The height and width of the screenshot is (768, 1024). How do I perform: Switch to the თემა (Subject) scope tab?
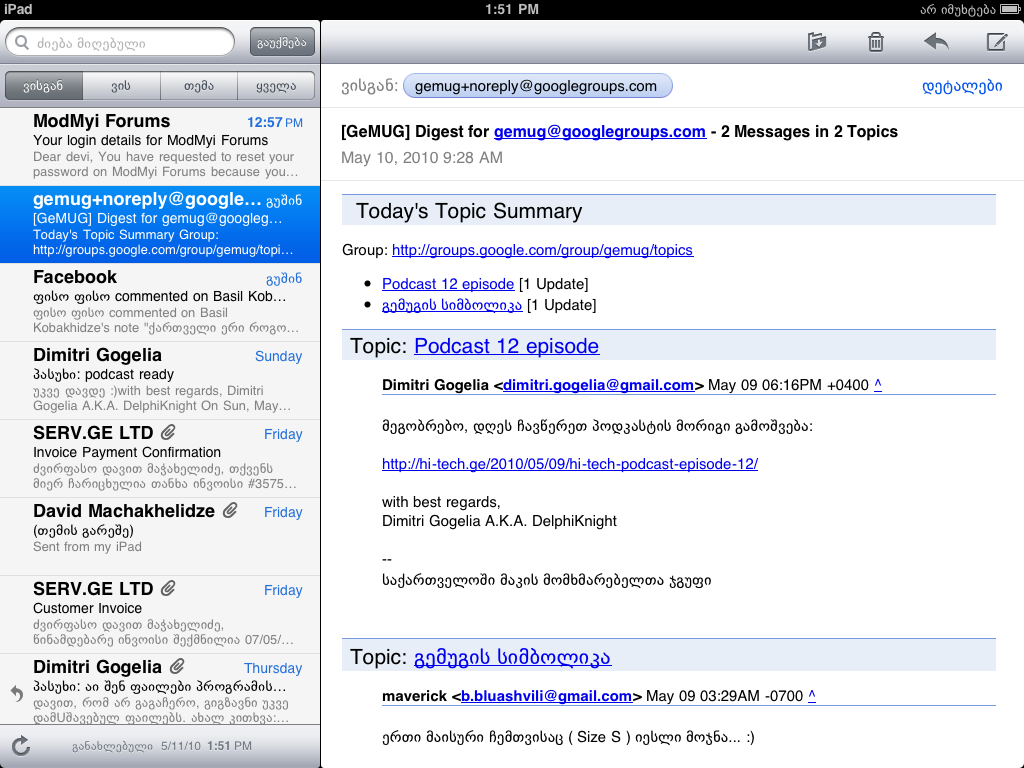tap(199, 86)
